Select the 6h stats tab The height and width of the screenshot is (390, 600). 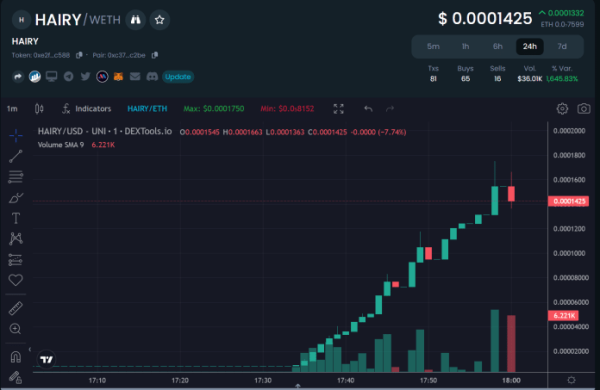pos(497,47)
